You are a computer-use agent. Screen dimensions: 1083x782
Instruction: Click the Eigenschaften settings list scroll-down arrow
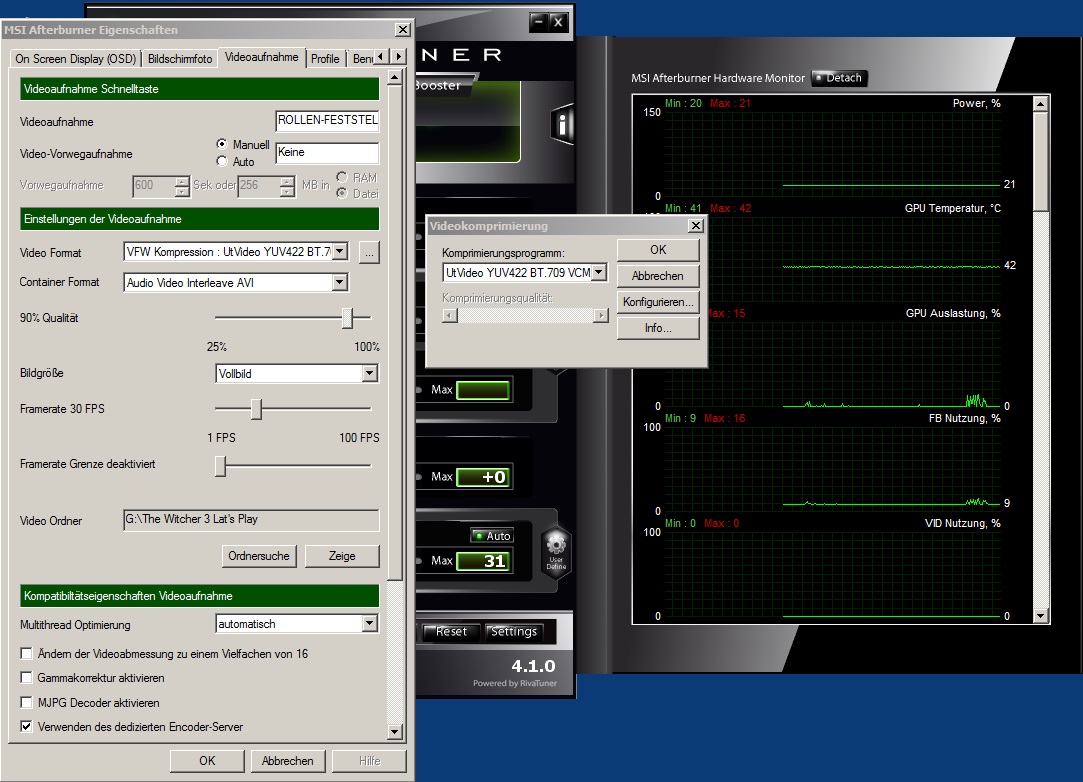pos(395,732)
